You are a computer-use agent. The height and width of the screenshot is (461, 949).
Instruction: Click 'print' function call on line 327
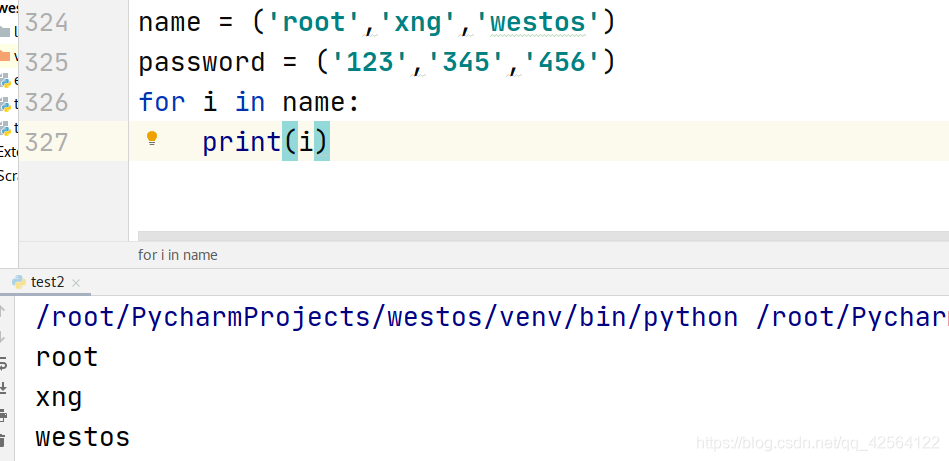(241, 143)
